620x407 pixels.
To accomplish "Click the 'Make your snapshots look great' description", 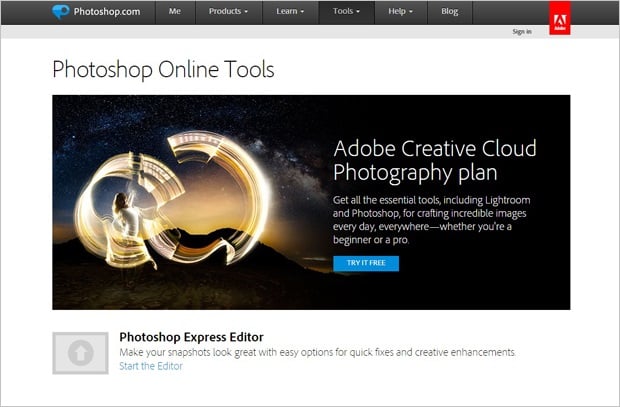I will point(318,352).
